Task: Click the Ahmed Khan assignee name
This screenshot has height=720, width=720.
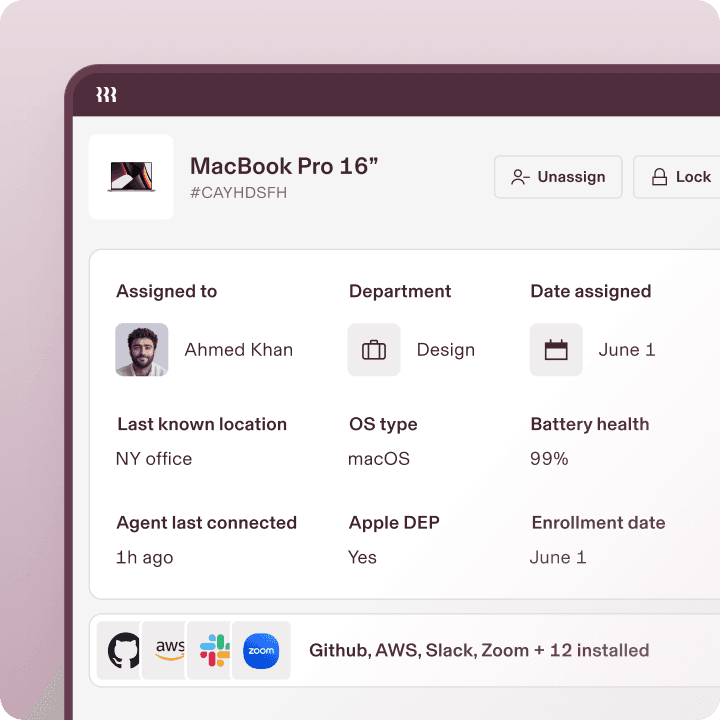Action: click(x=238, y=350)
